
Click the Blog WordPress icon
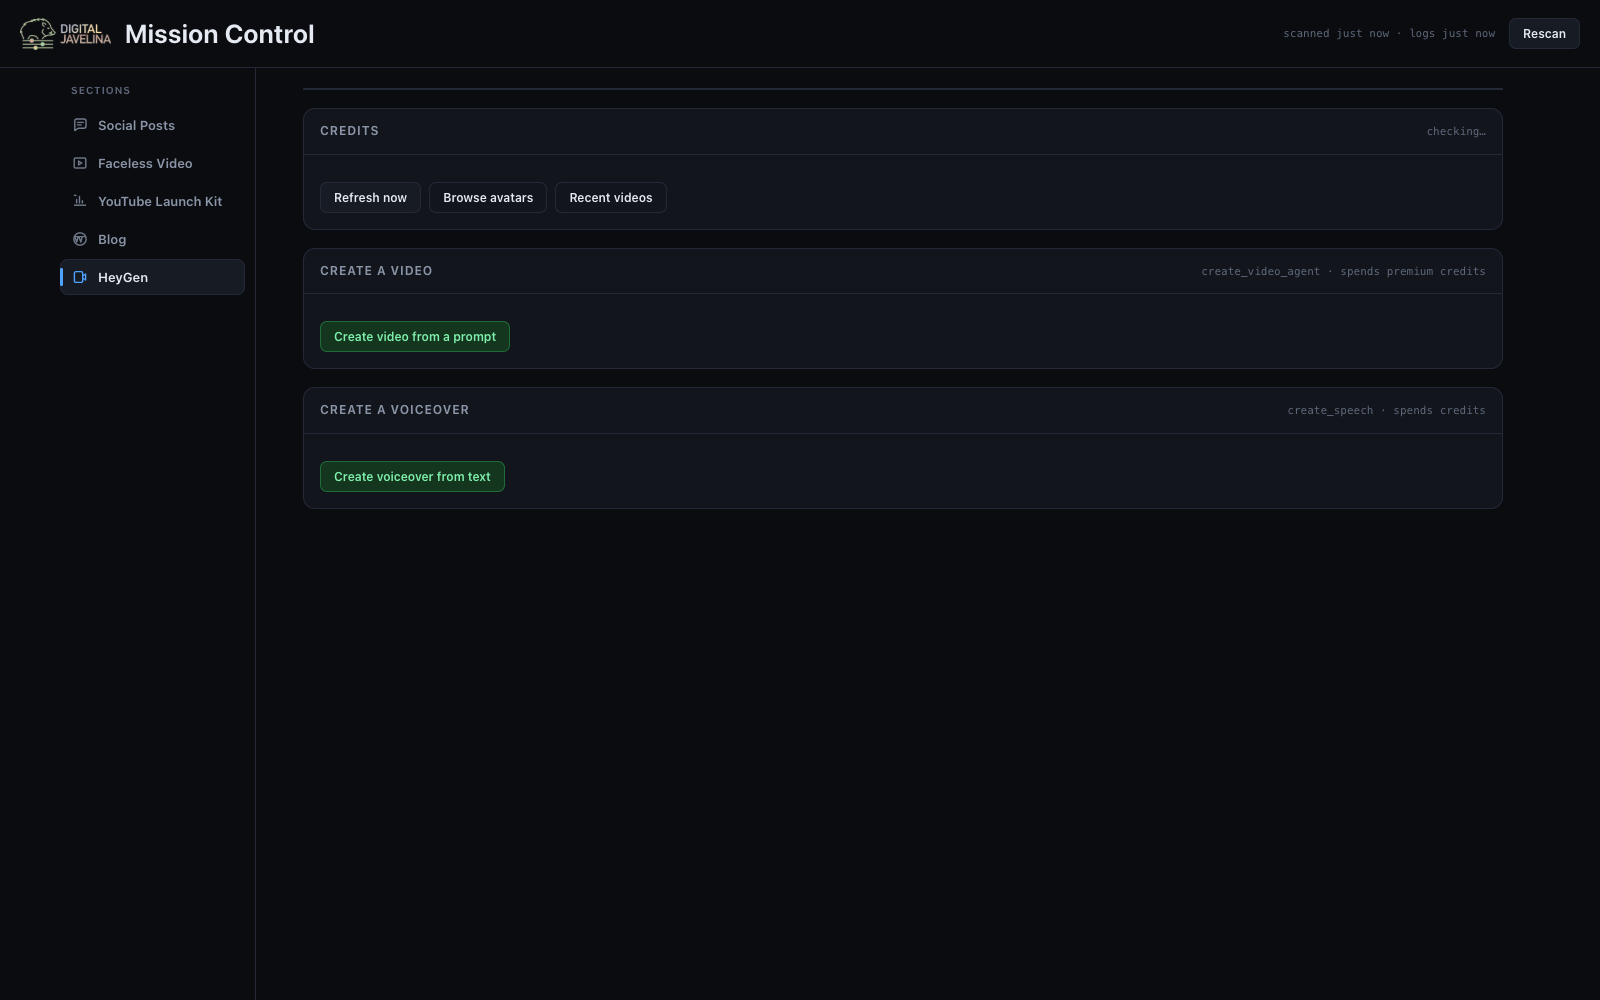80,239
